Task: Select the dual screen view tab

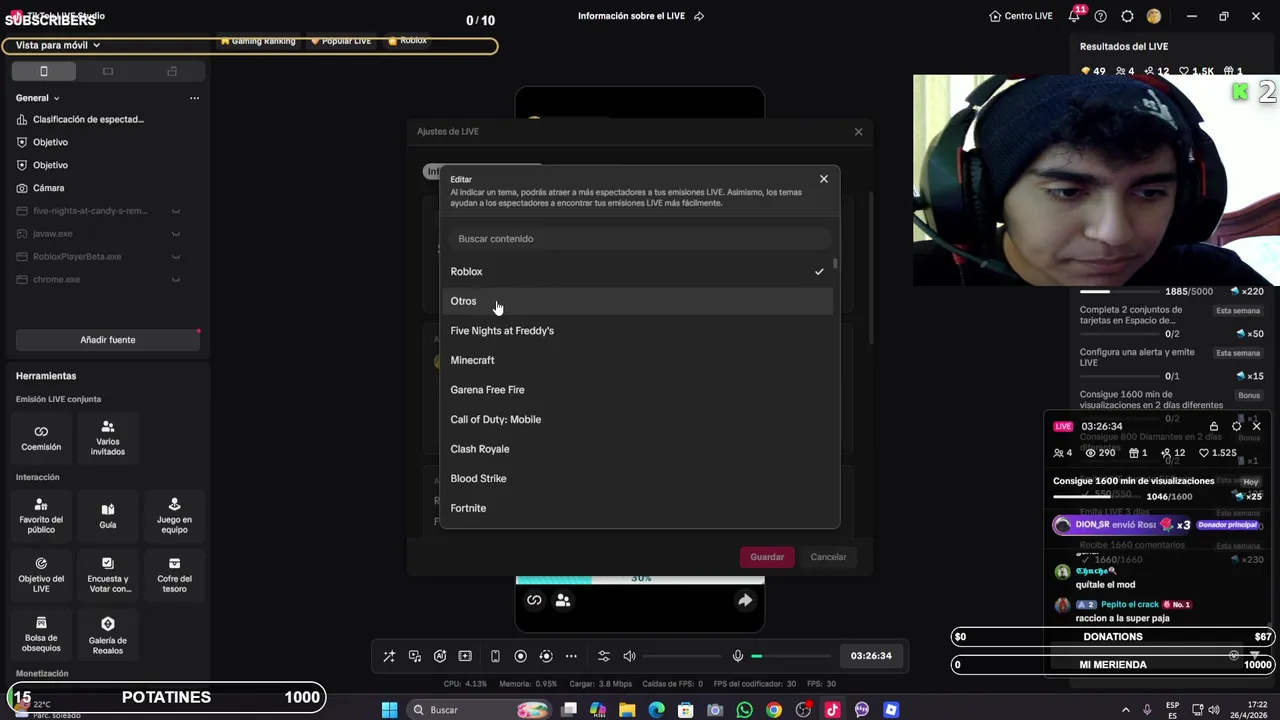Action: (x=172, y=71)
